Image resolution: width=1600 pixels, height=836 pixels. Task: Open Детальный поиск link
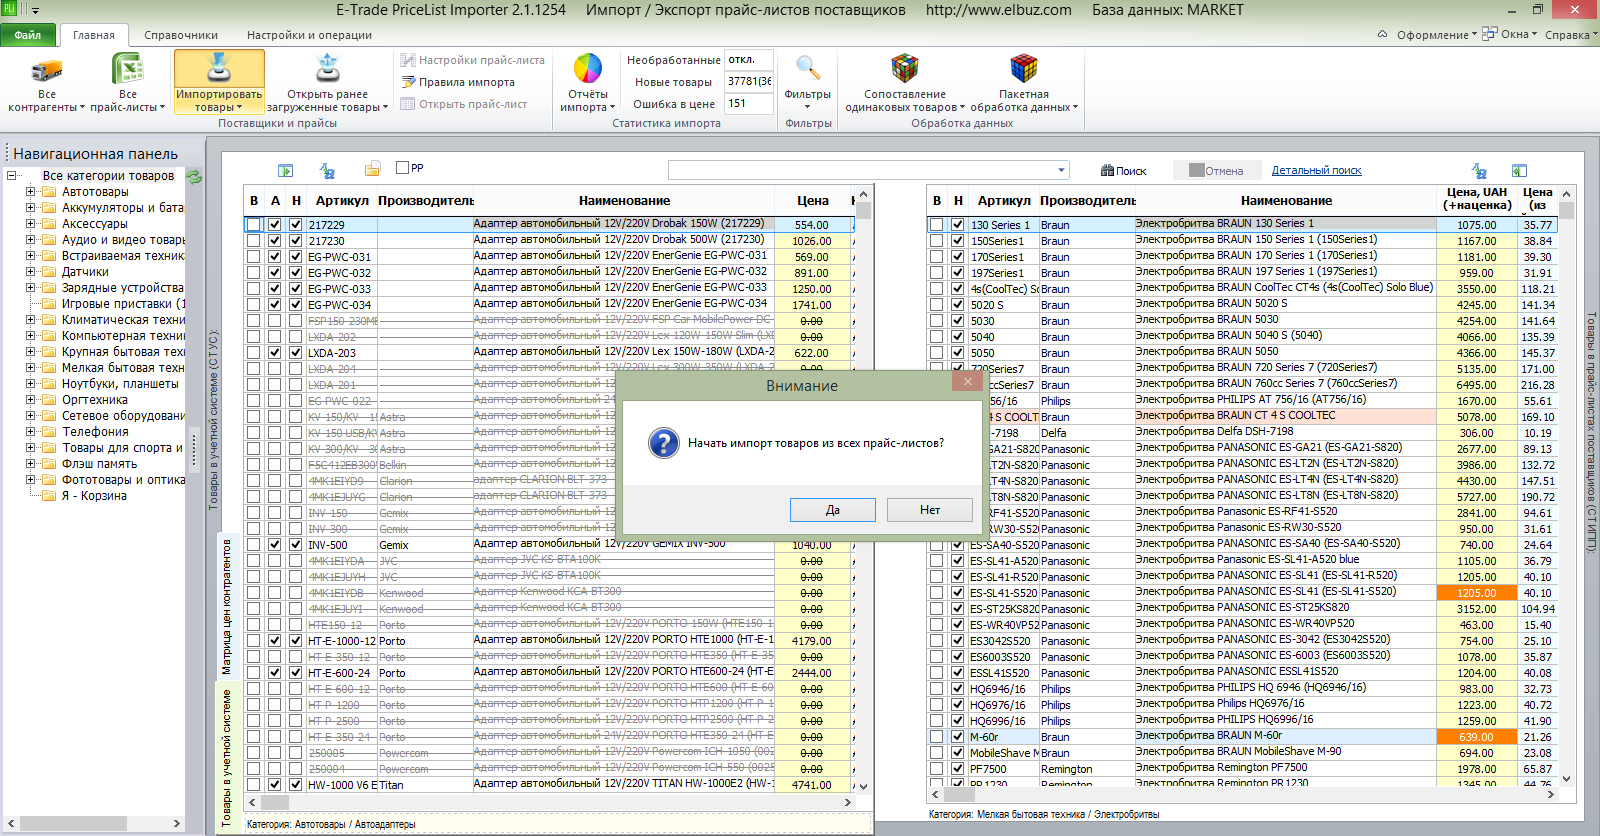tap(1317, 171)
